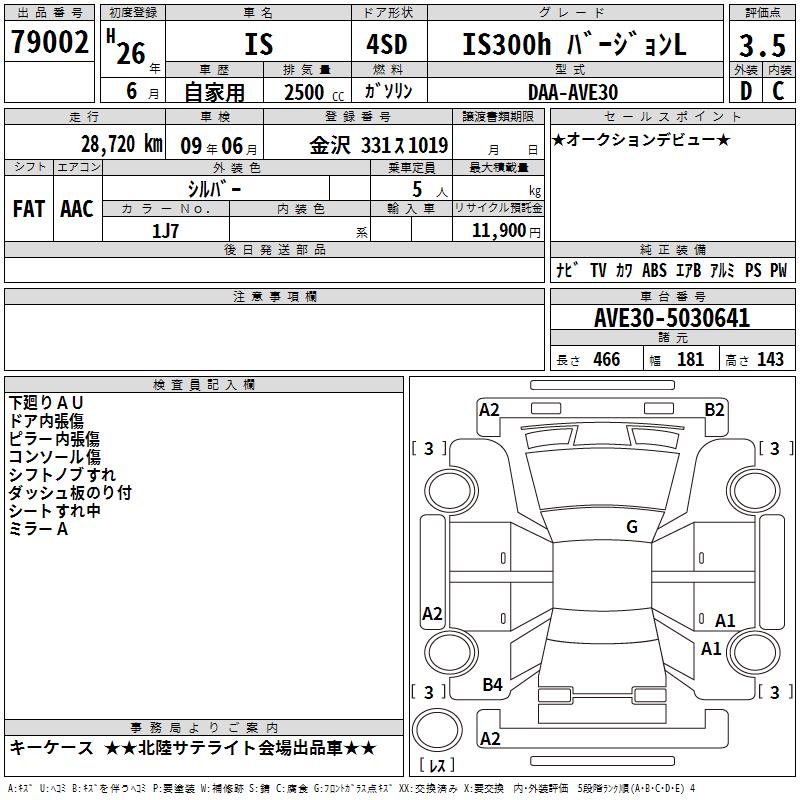The height and width of the screenshot is (800, 800).
Task: Click the model code DAA-AVE30
Action: point(573,91)
